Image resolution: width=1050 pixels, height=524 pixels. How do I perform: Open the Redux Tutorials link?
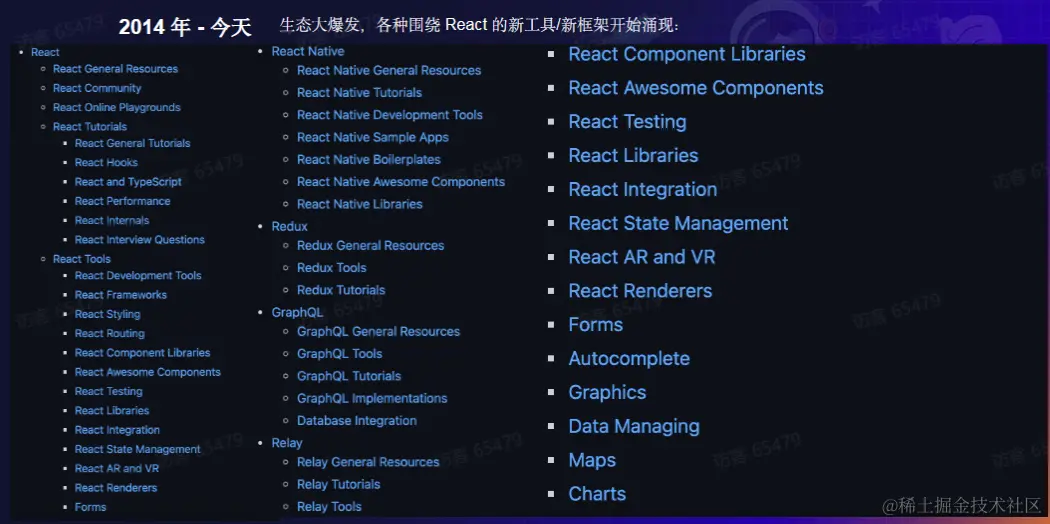[341, 290]
